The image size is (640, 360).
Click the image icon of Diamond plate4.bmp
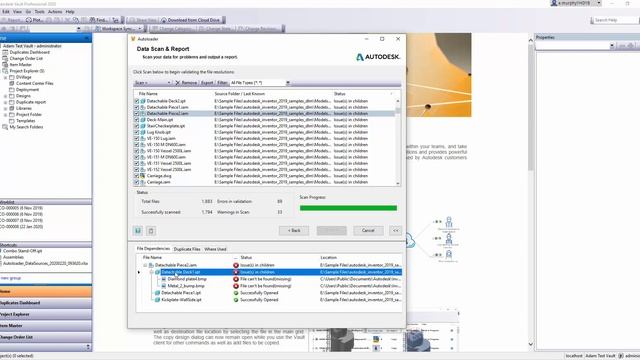pyautogui.click(x=164, y=279)
